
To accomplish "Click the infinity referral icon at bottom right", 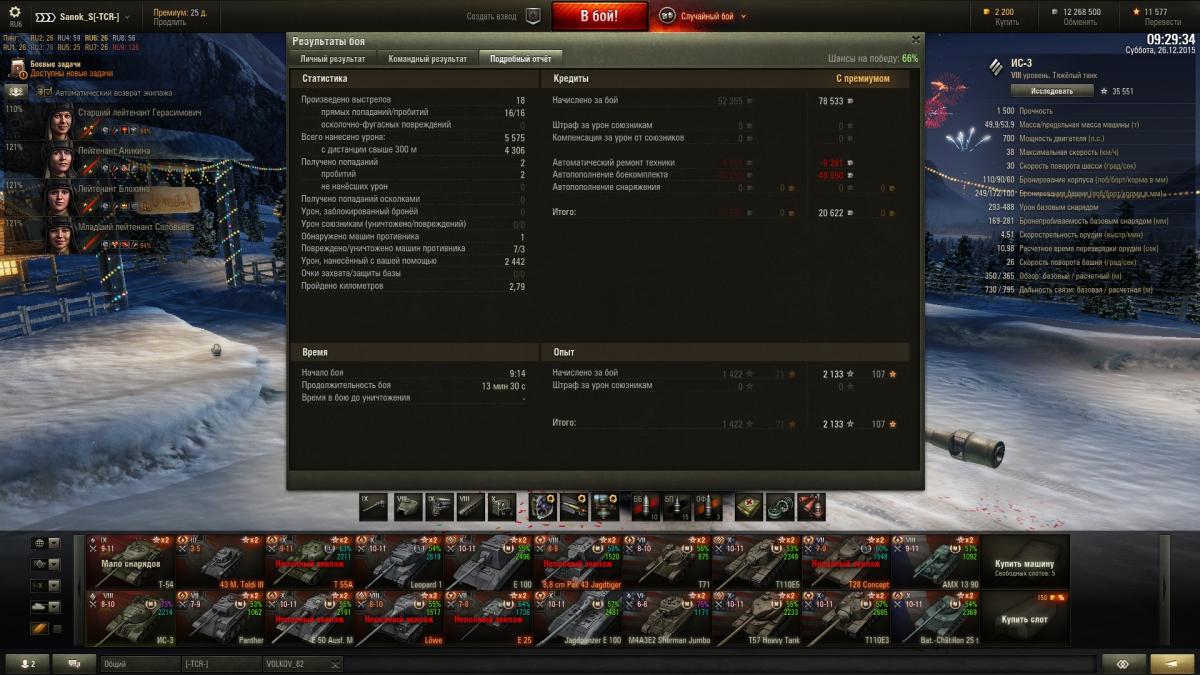I will coord(1124,664).
